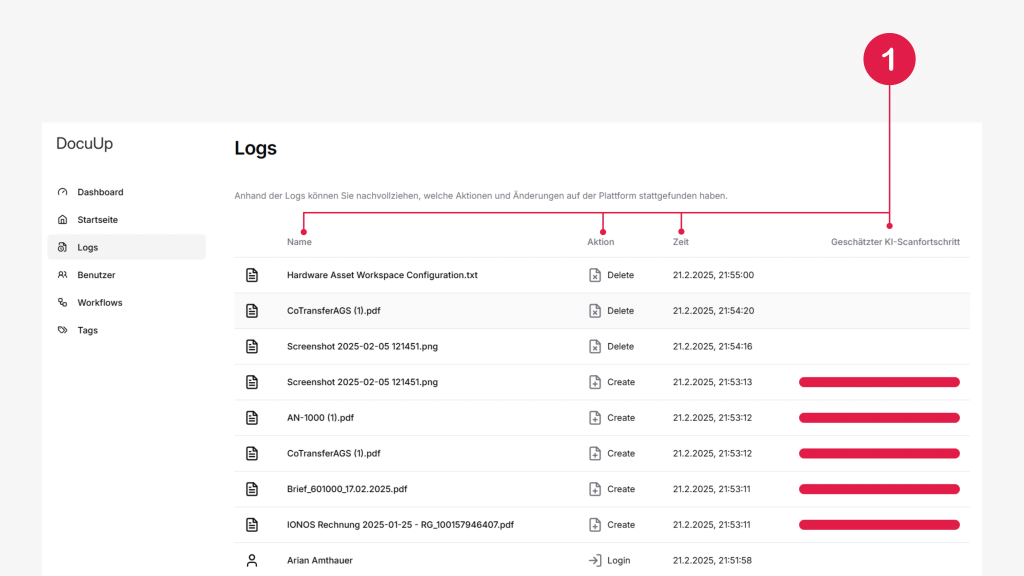1024x576 pixels.
Task: Click the Benutzer users icon
Action: point(63,275)
